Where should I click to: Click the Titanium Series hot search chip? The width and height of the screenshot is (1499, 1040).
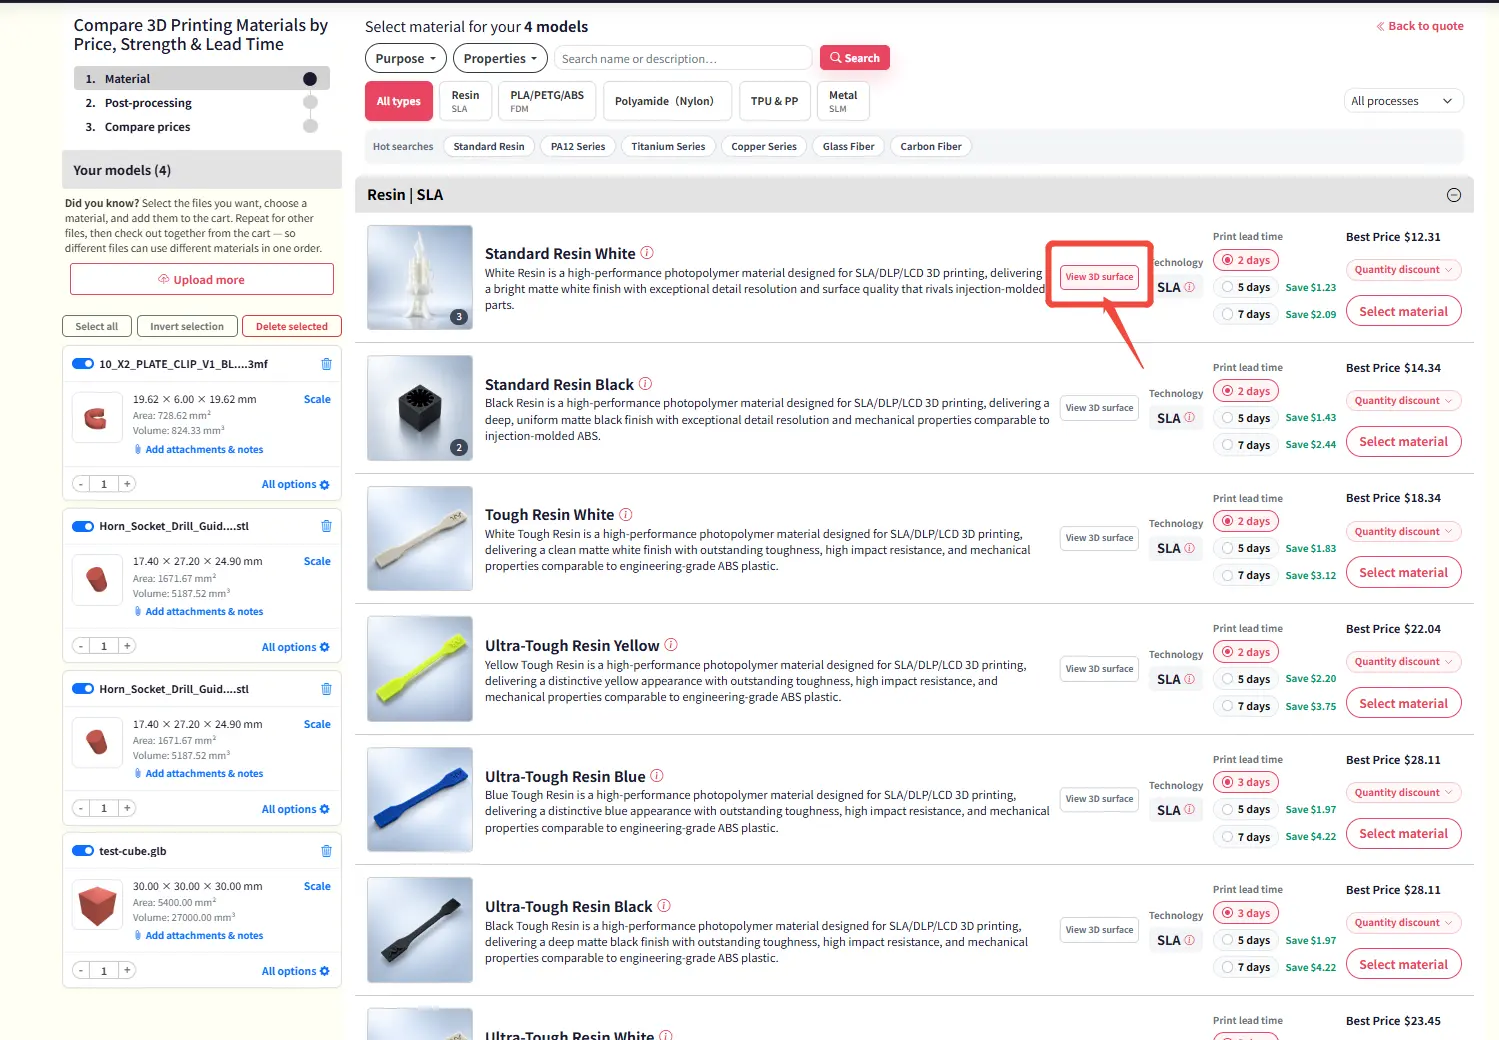click(668, 146)
